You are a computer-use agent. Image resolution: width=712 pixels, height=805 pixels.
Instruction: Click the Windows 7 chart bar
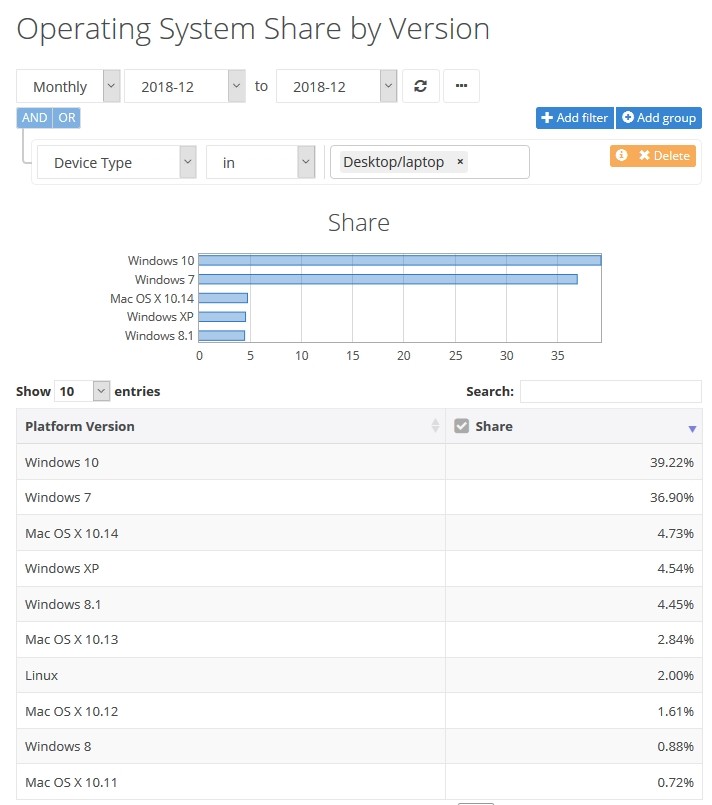click(x=388, y=279)
